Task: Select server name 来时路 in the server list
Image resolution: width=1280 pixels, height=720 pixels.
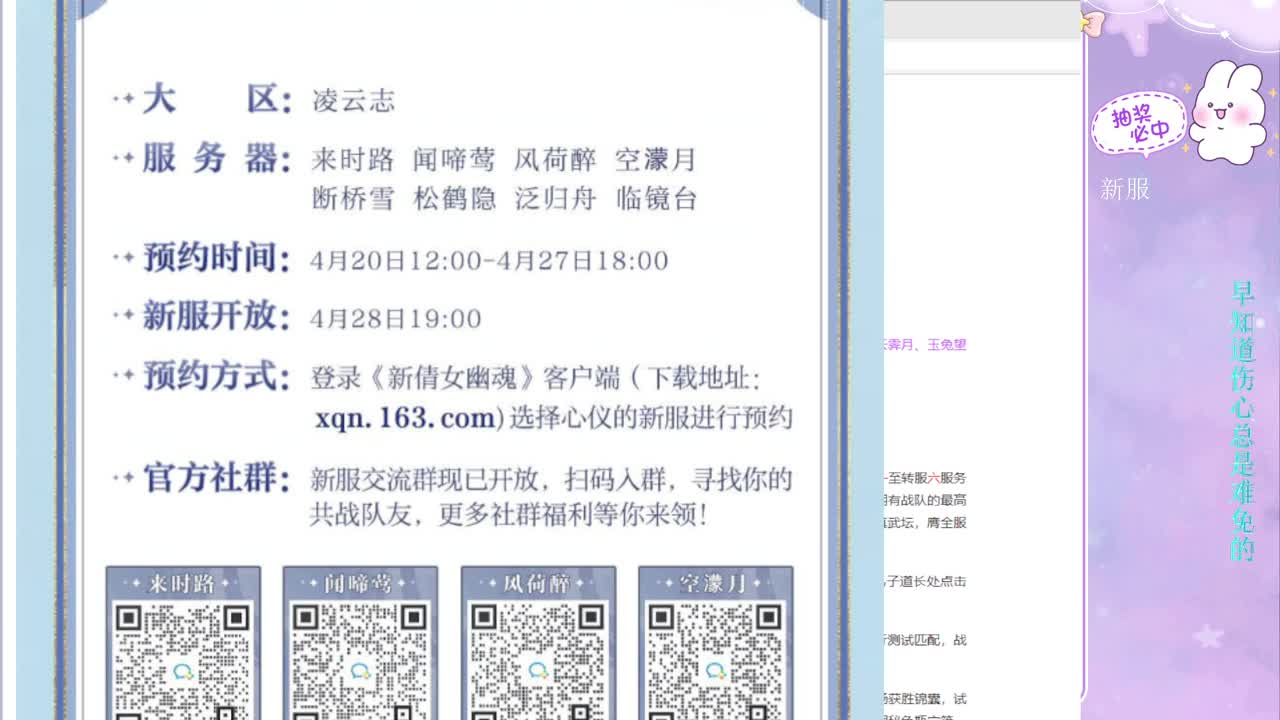Action: pos(352,160)
